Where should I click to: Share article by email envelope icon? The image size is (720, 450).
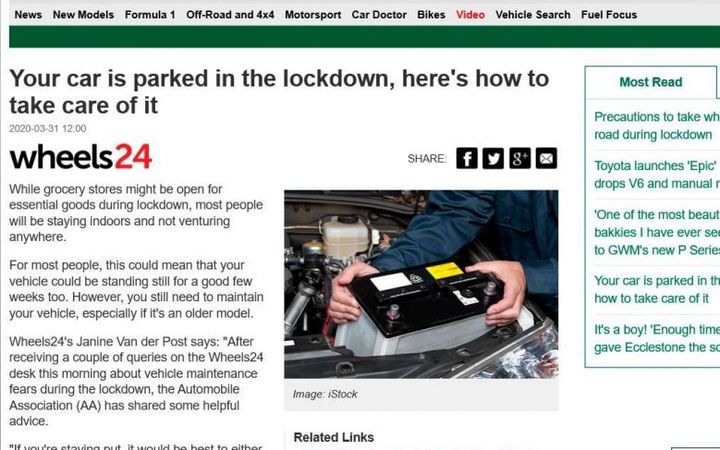pyautogui.click(x=546, y=158)
